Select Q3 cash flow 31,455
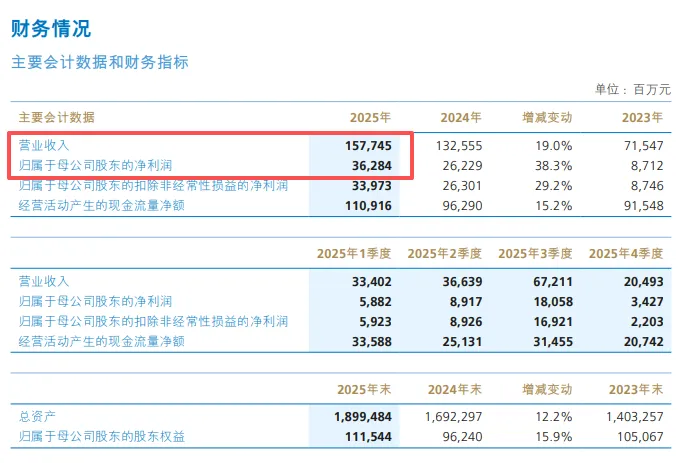Viewport: 681px width, 463px height. [553, 341]
